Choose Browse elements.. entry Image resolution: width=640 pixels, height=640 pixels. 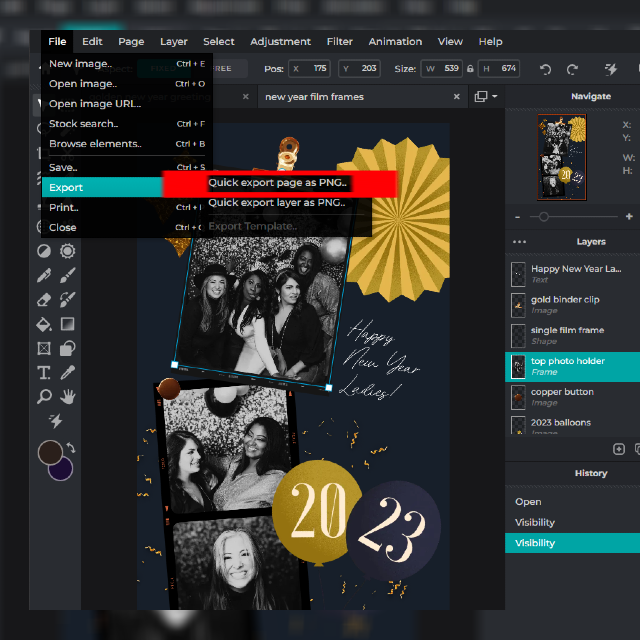(127, 144)
